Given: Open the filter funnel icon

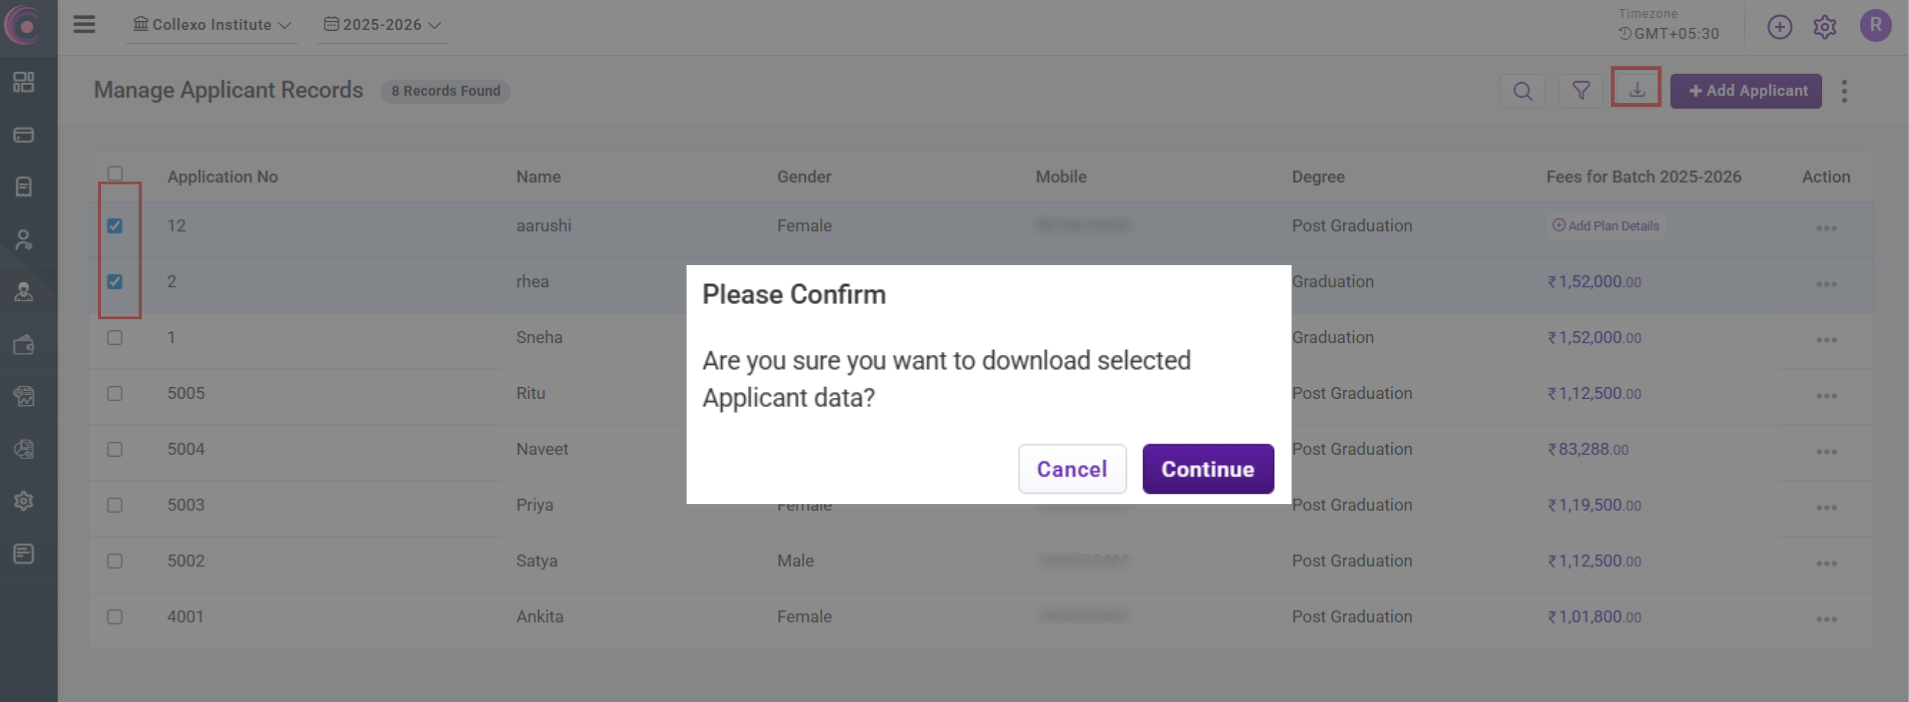Looking at the screenshot, I should pyautogui.click(x=1580, y=91).
